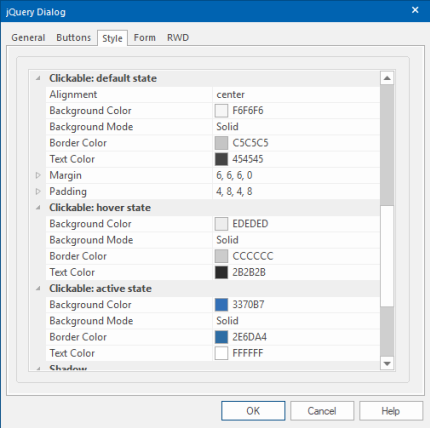
Task: Pick hover state CCCCCC border swatch
Action: (x=221, y=256)
